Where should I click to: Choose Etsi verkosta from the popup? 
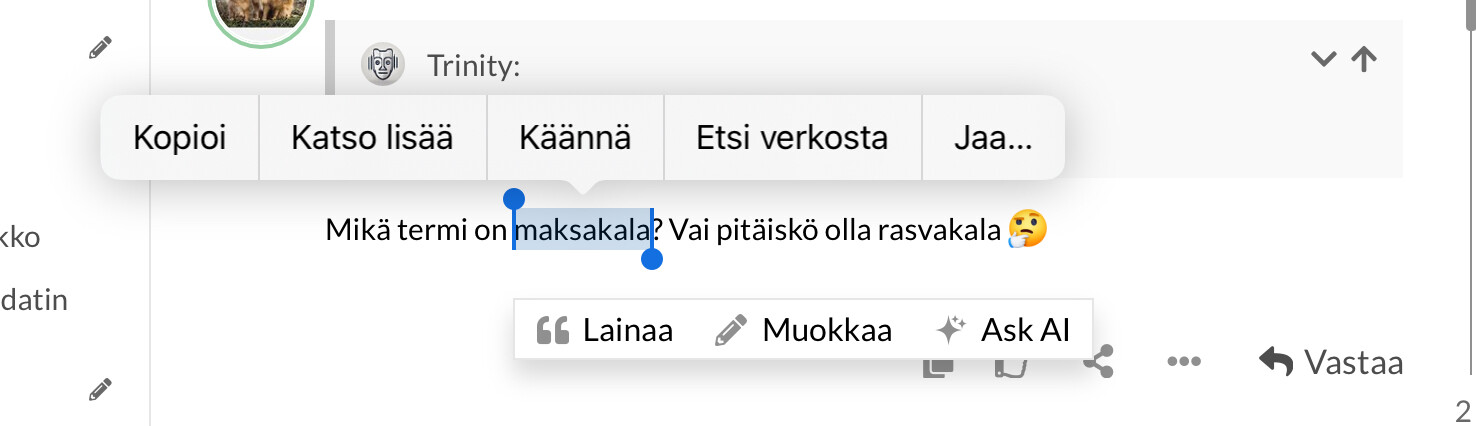792,138
